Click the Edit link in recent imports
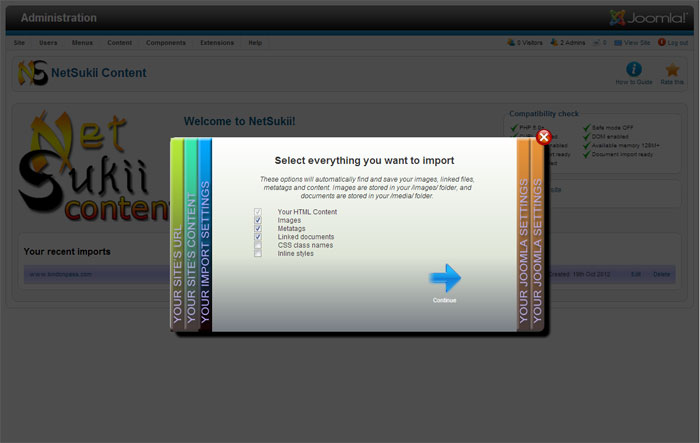Image resolution: width=700 pixels, height=443 pixels. (636, 274)
